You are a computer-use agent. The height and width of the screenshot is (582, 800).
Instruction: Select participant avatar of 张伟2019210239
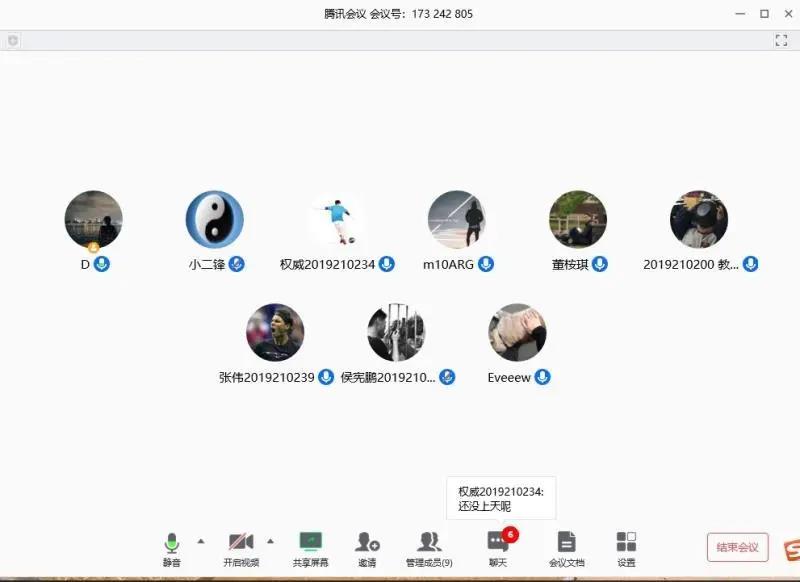(275, 333)
